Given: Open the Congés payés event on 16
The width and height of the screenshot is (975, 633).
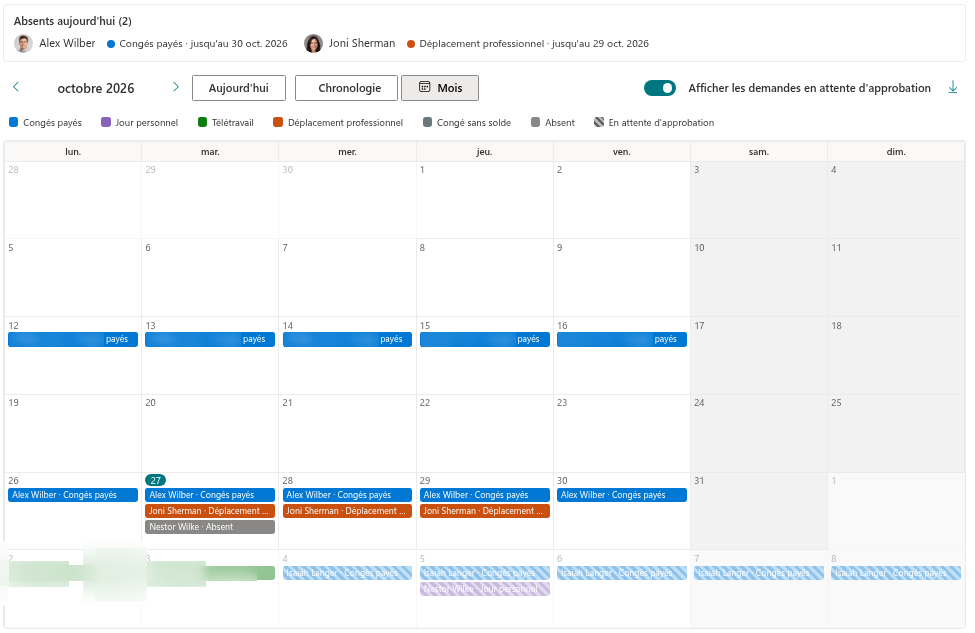Looking at the screenshot, I should [622, 340].
